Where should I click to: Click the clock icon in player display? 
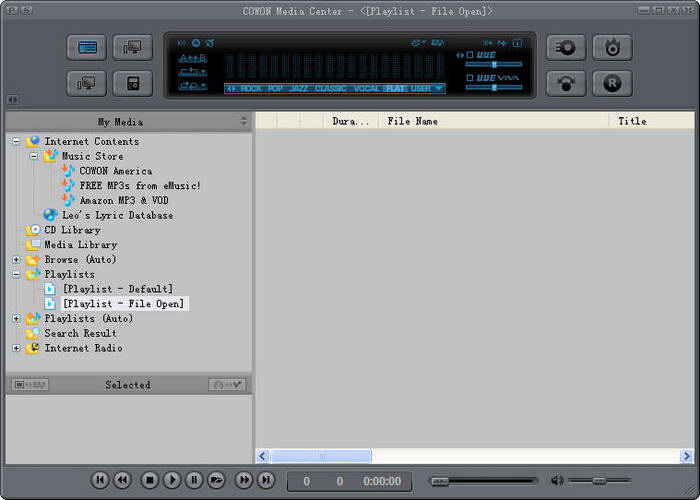[196, 43]
